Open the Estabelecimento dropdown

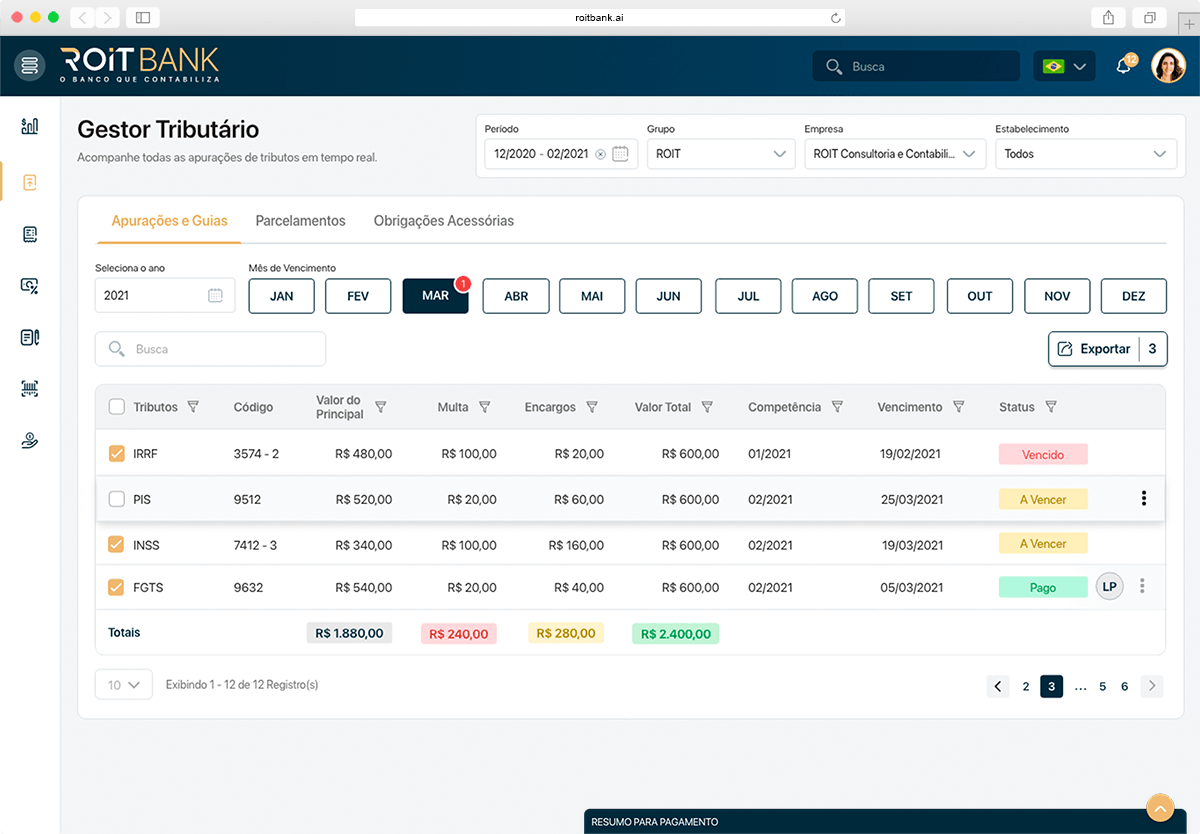point(1086,154)
